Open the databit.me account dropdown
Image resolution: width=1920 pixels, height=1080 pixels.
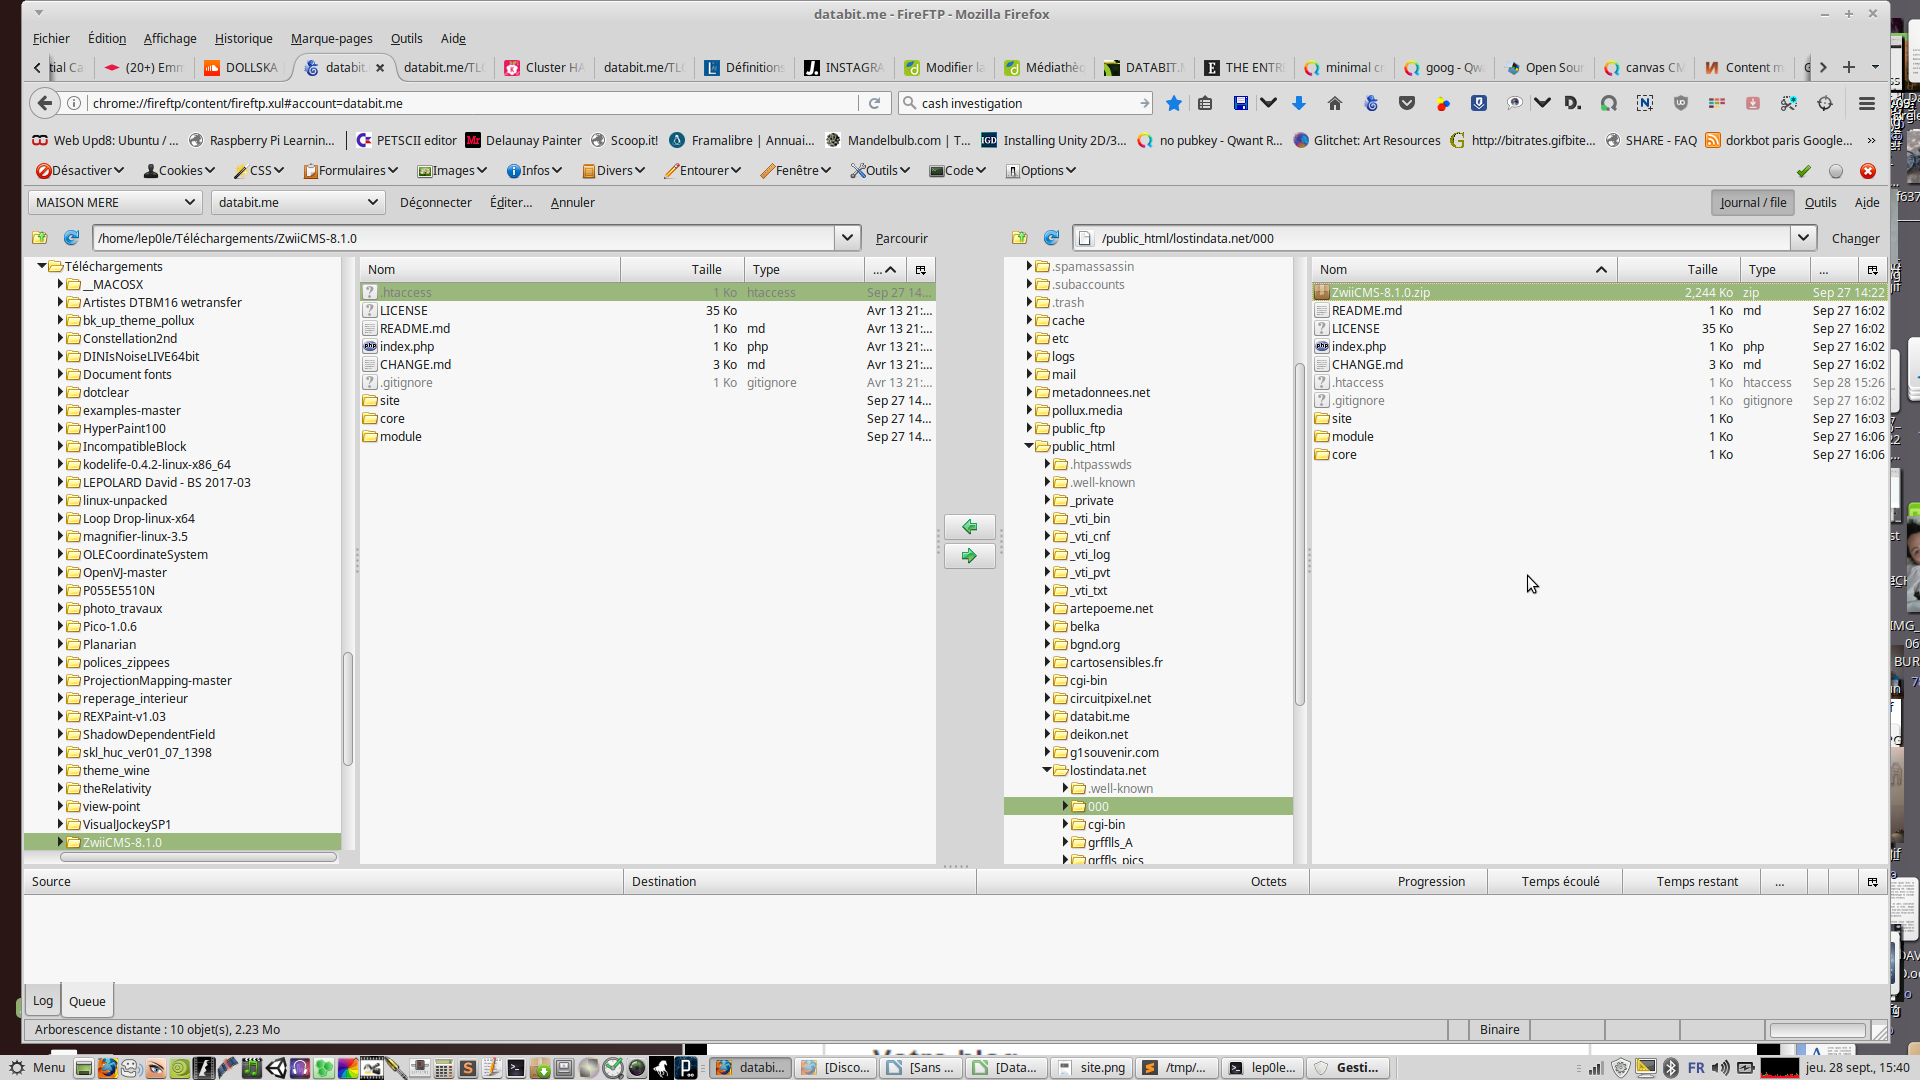pyautogui.click(x=297, y=202)
